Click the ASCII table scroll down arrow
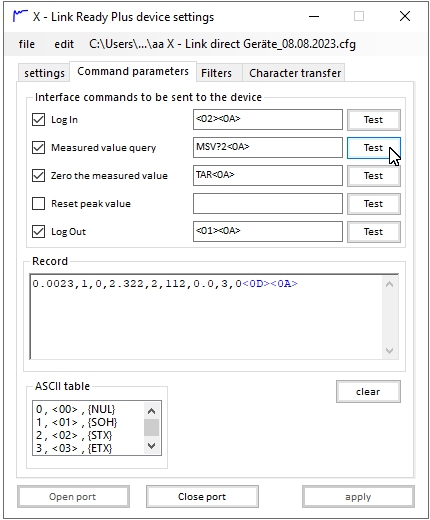 coord(152,446)
